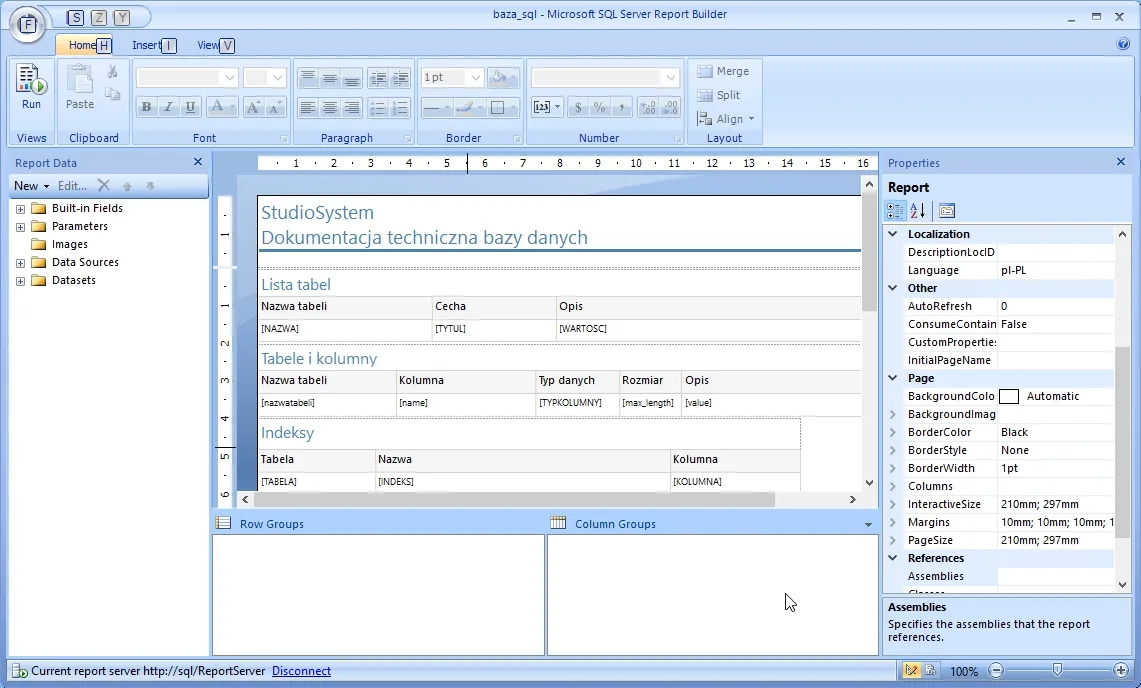1141x688 pixels.
Task: Align text right in Paragraph group
Action: pyautogui.click(x=351, y=108)
